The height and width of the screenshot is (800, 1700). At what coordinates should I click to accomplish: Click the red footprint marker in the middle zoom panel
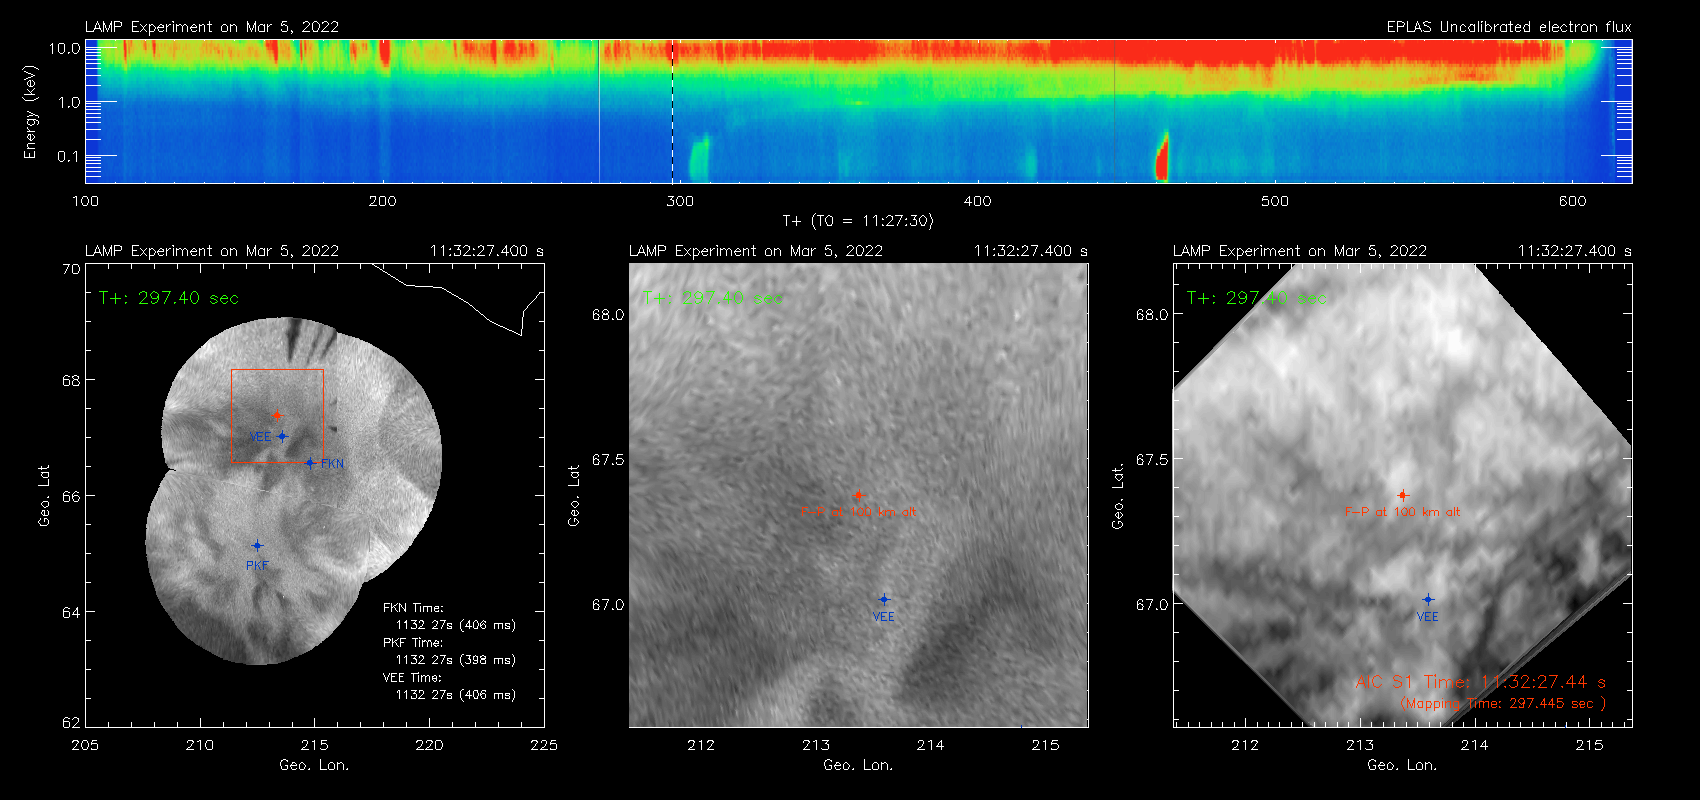tap(858, 495)
